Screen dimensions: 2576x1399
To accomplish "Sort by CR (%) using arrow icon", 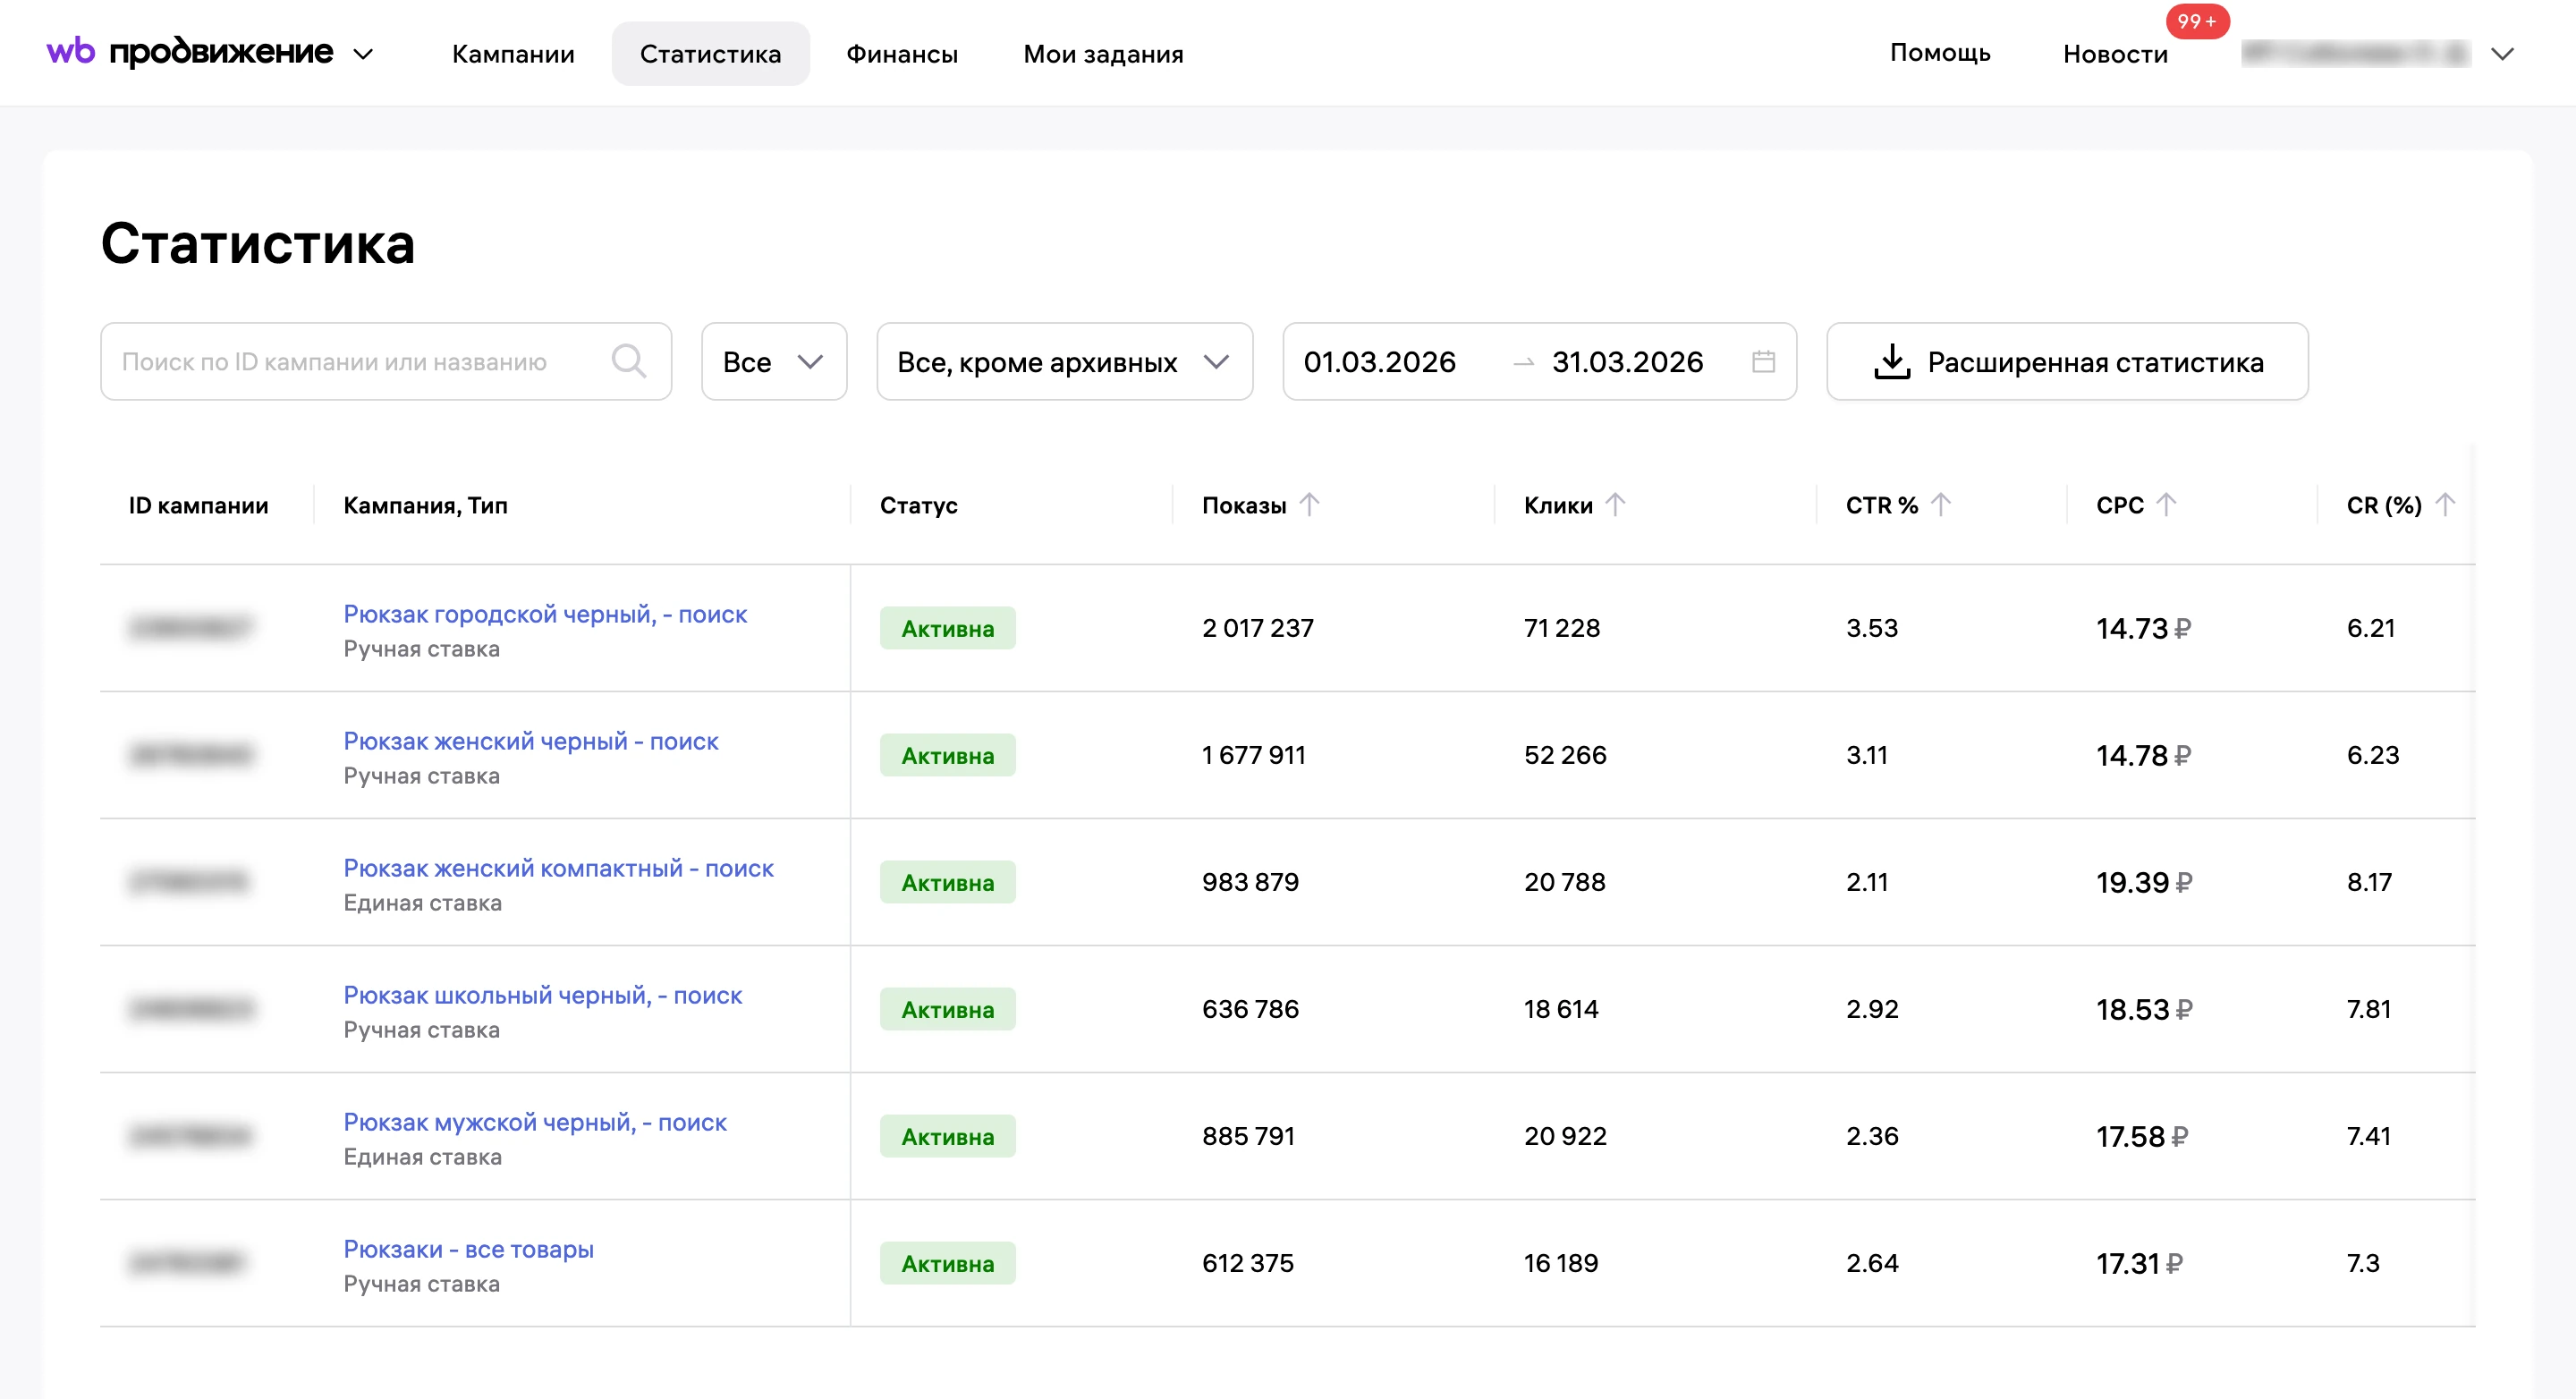I will [2444, 505].
